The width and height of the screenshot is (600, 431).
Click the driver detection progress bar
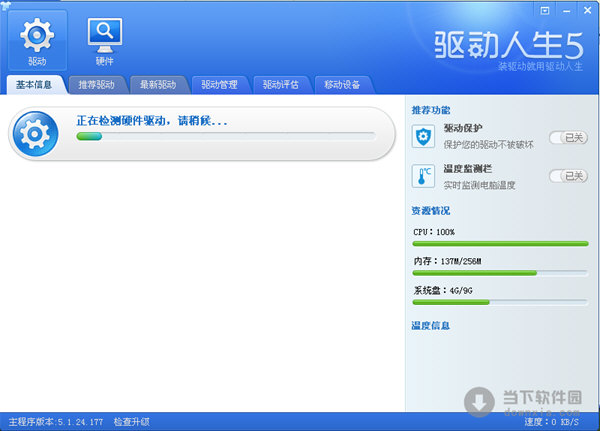pos(226,136)
